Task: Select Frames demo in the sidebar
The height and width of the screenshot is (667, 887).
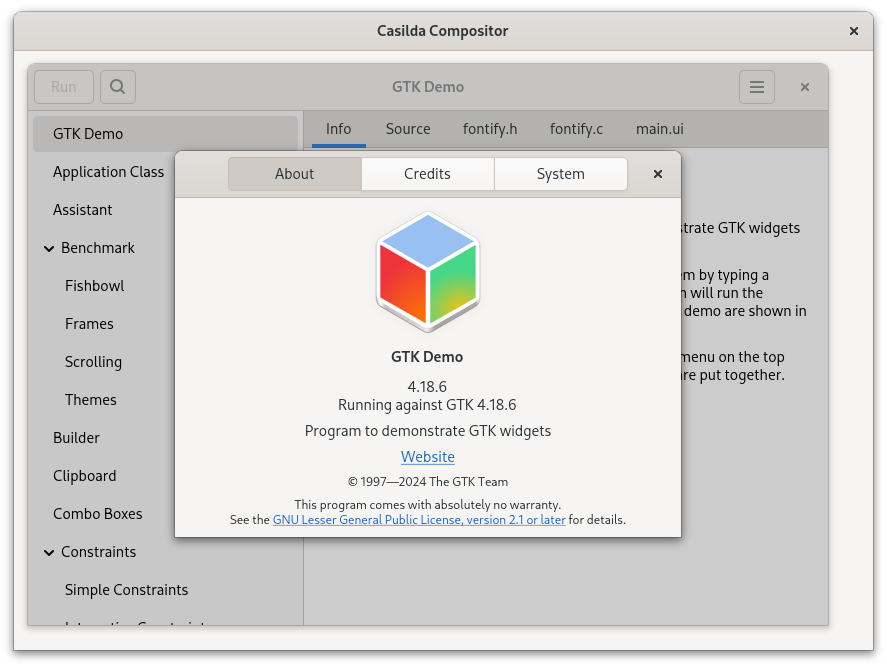Action: 89,324
